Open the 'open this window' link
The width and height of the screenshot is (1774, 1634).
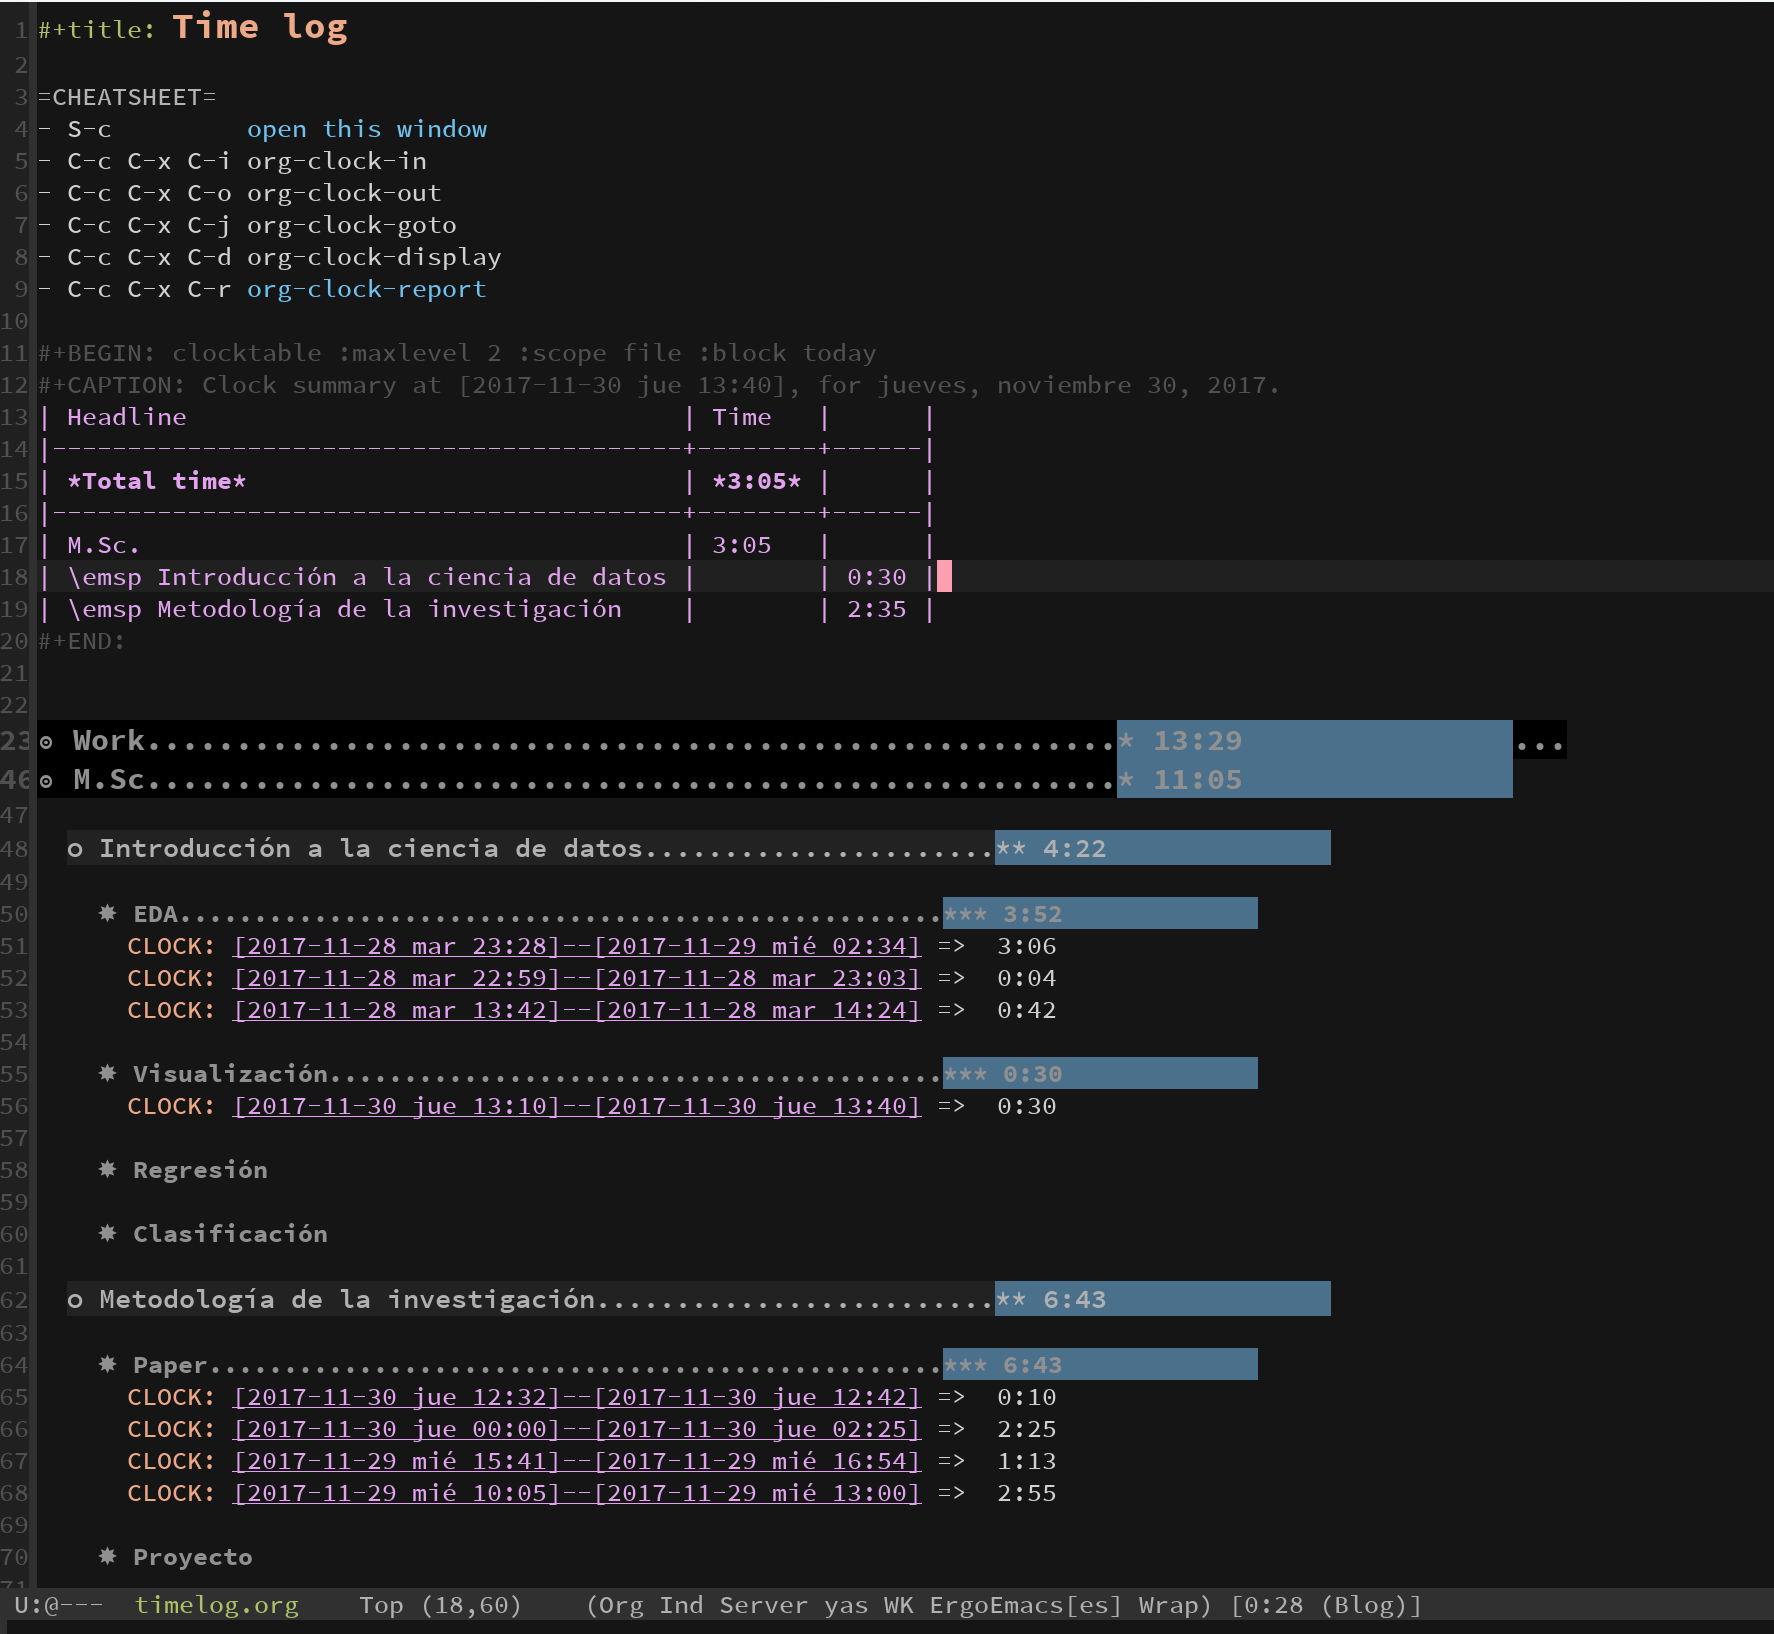(367, 129)
